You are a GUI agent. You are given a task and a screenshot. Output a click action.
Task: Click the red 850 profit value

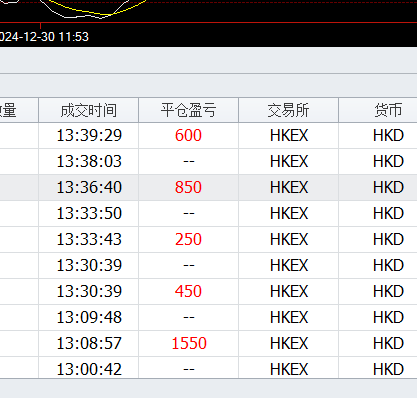(x=188, y=187)
